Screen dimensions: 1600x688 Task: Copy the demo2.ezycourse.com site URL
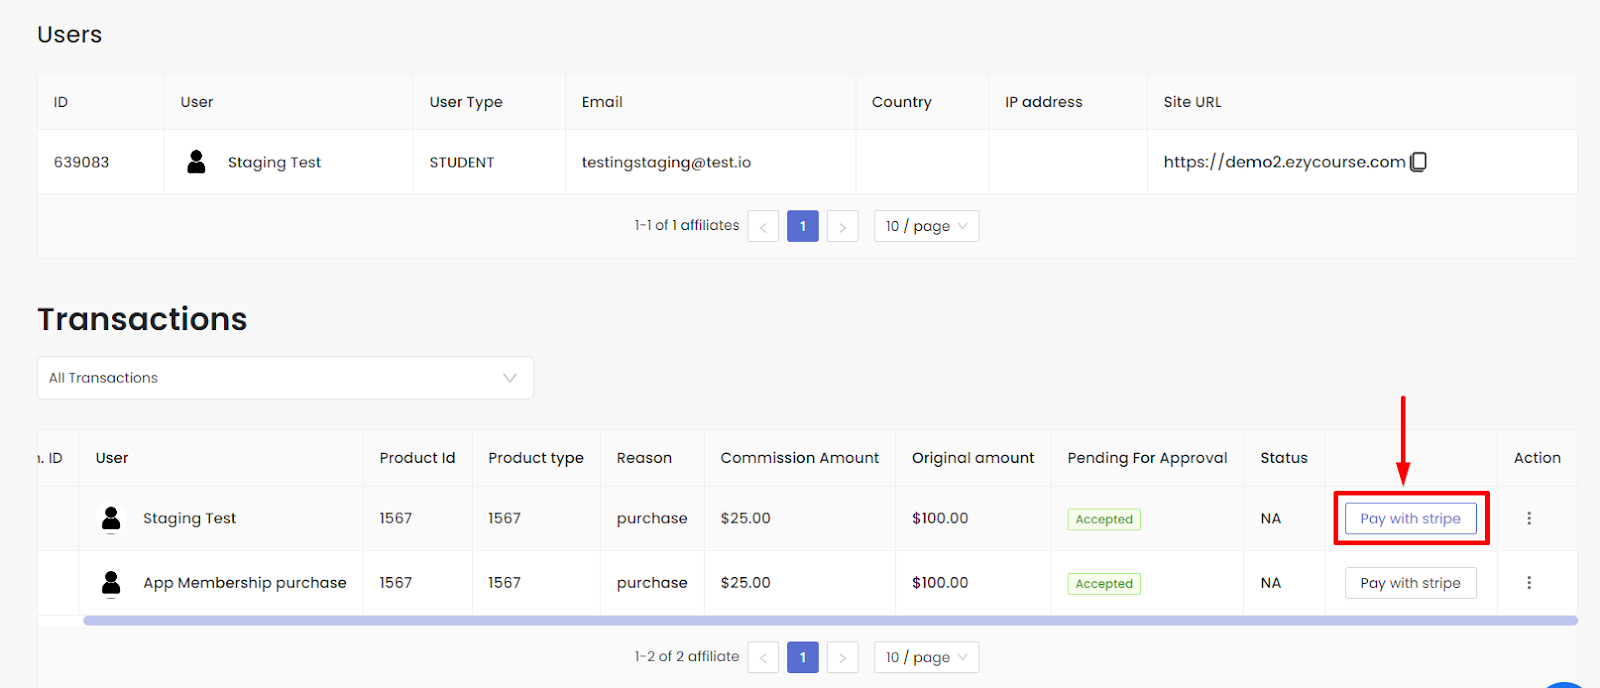point(1418,162)
